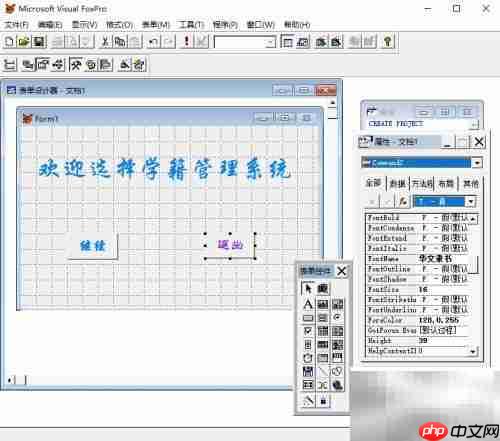This screenshot has height=441, width=500.
Task: Click the Save toolbar icon
Action: (x=38, y=42)
